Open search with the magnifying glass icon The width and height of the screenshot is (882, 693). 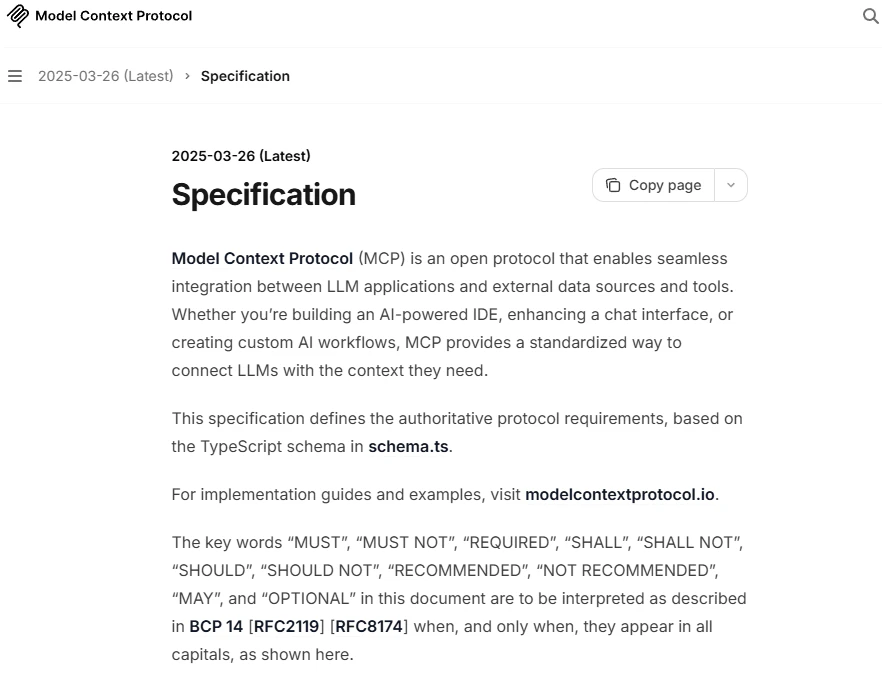coord(870,16)
